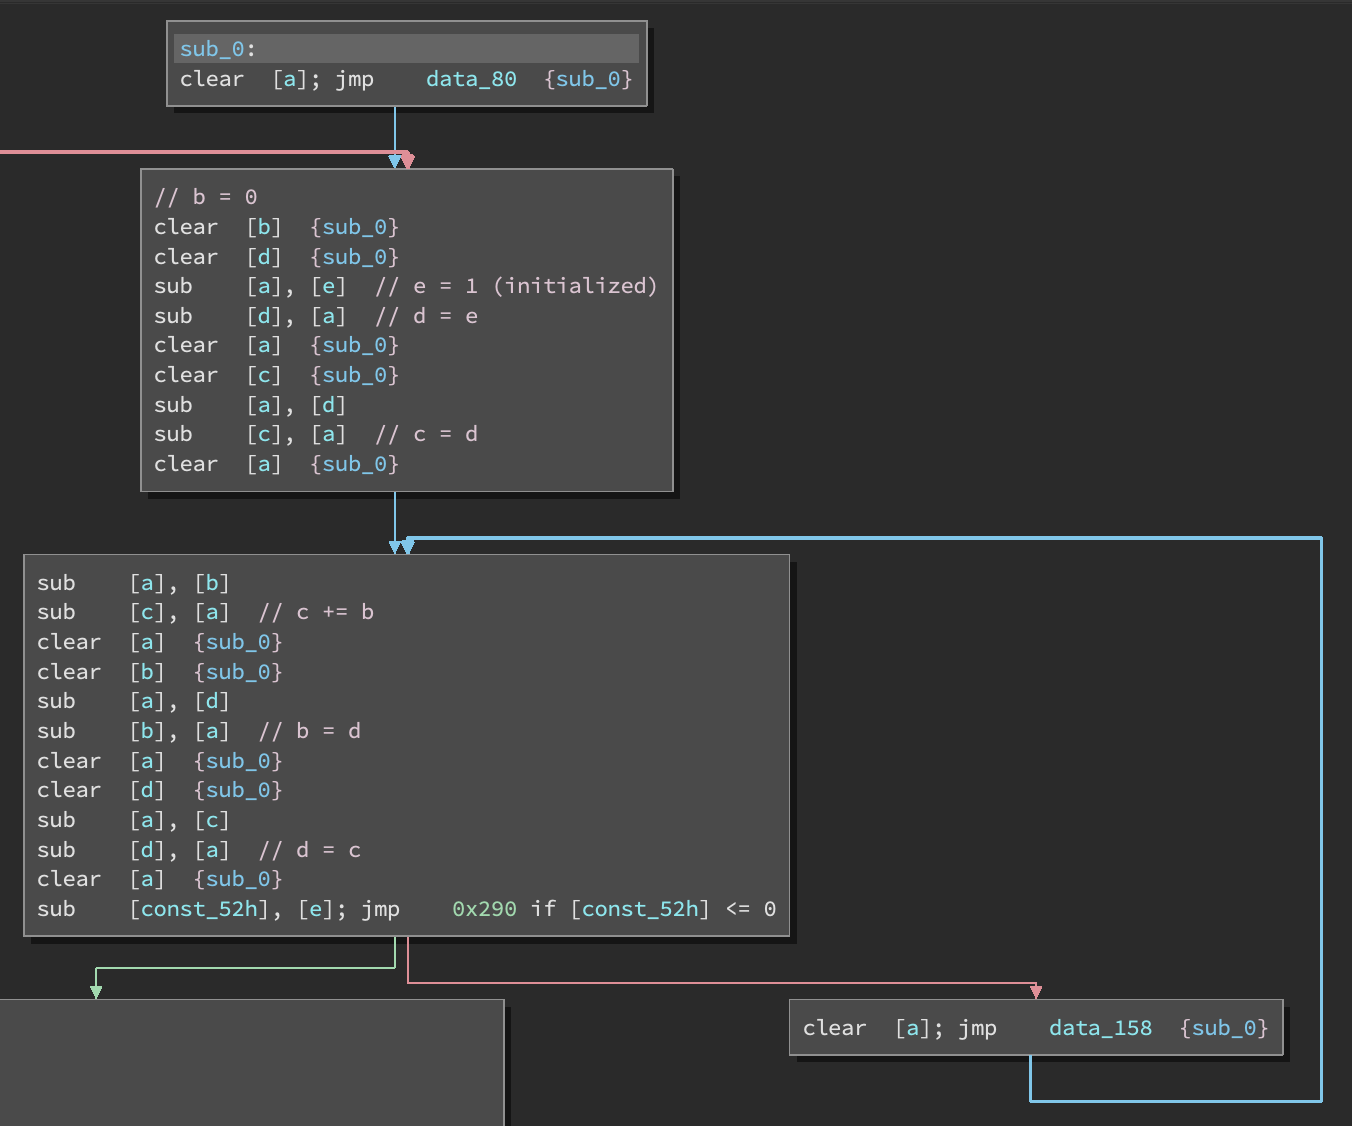
Task: Select the "// b = 0" comment
Action: click(x=205, y=197)
